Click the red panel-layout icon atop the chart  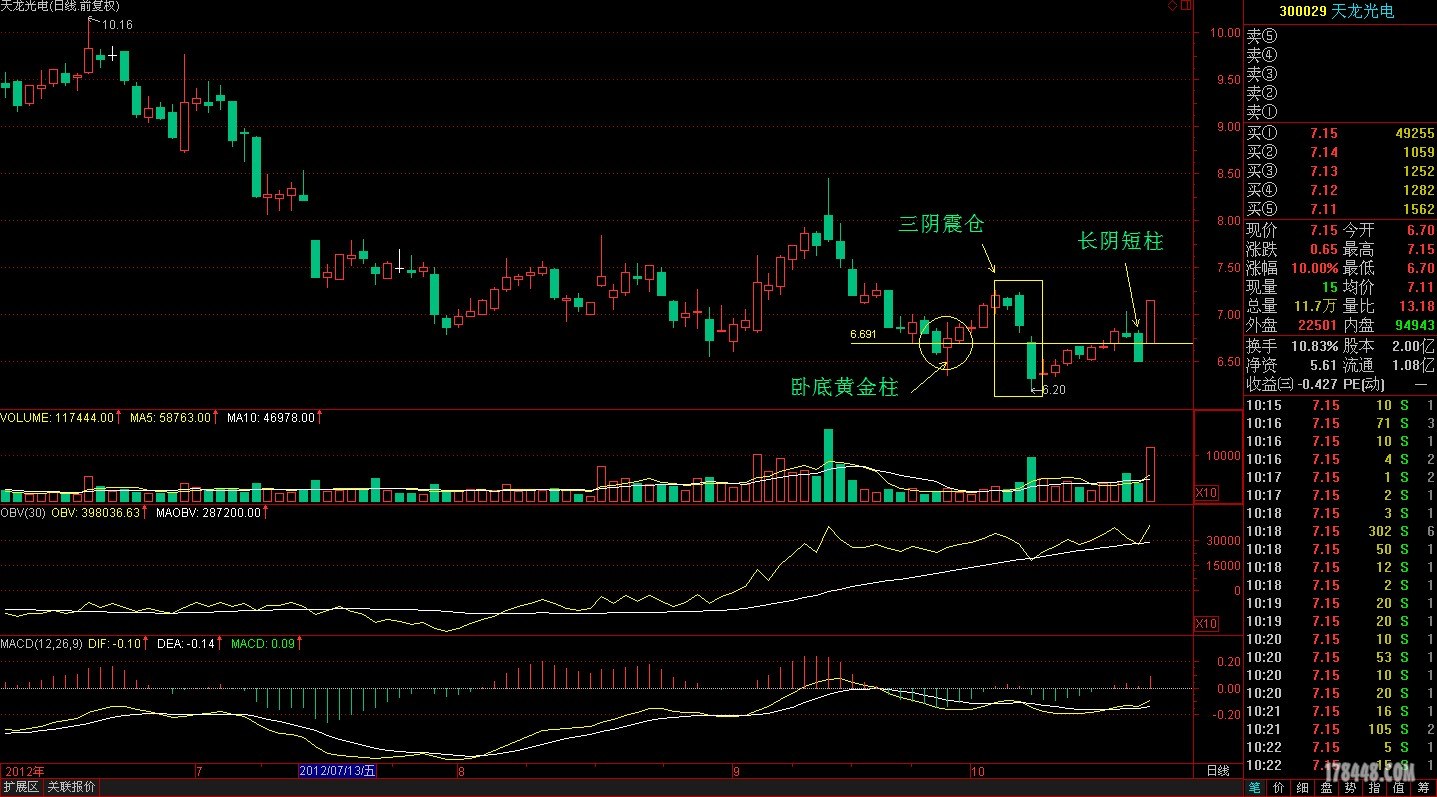(x=1185, y=6)
